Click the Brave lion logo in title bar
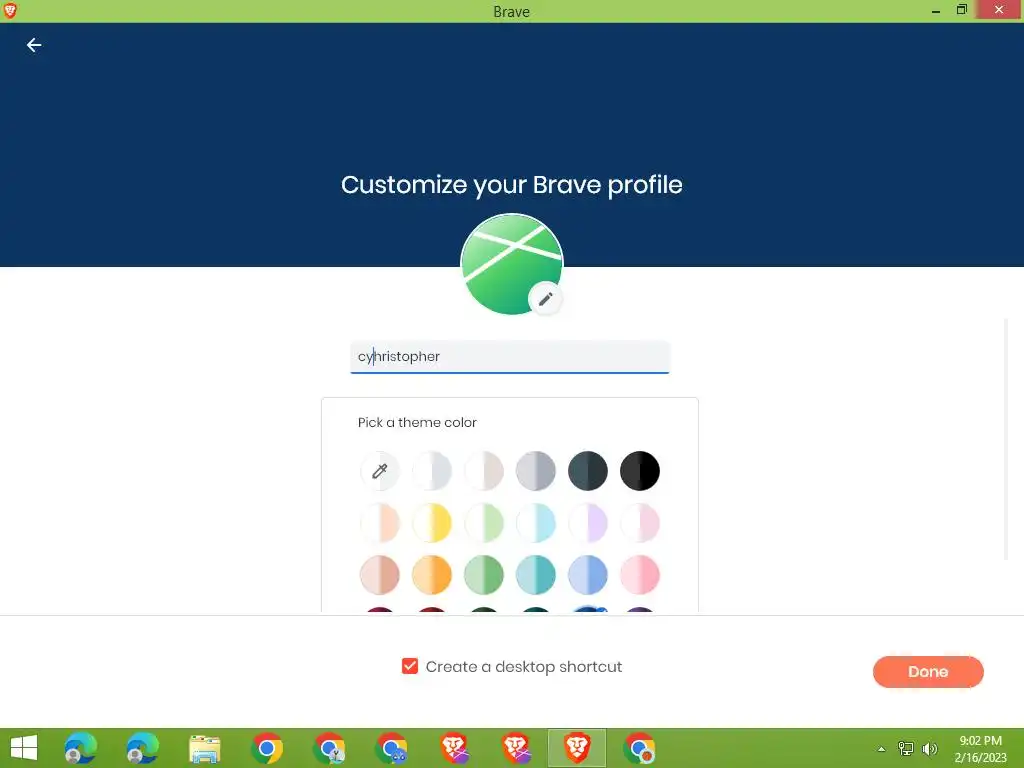1024x768 pixels. [x=10, y=10]
